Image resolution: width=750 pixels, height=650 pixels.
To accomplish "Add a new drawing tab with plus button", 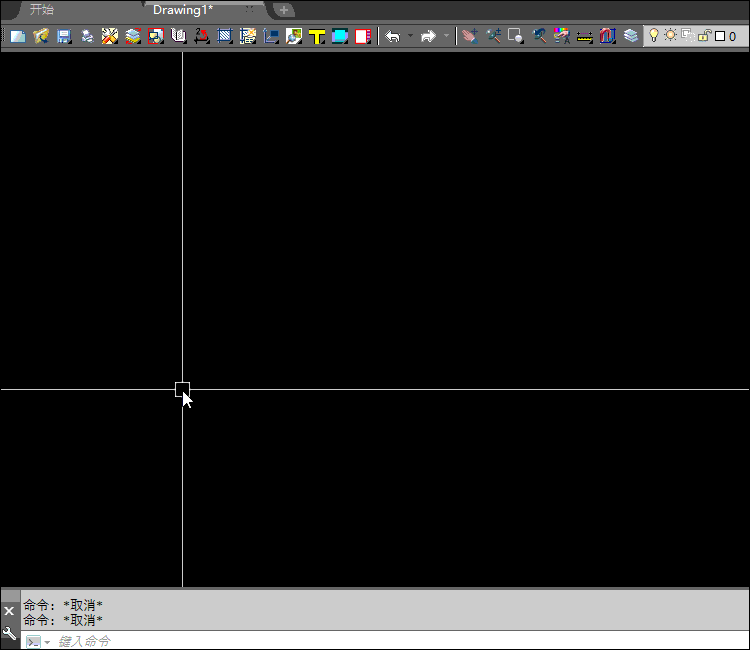I will pyautogui.click(x=284, y=10).
